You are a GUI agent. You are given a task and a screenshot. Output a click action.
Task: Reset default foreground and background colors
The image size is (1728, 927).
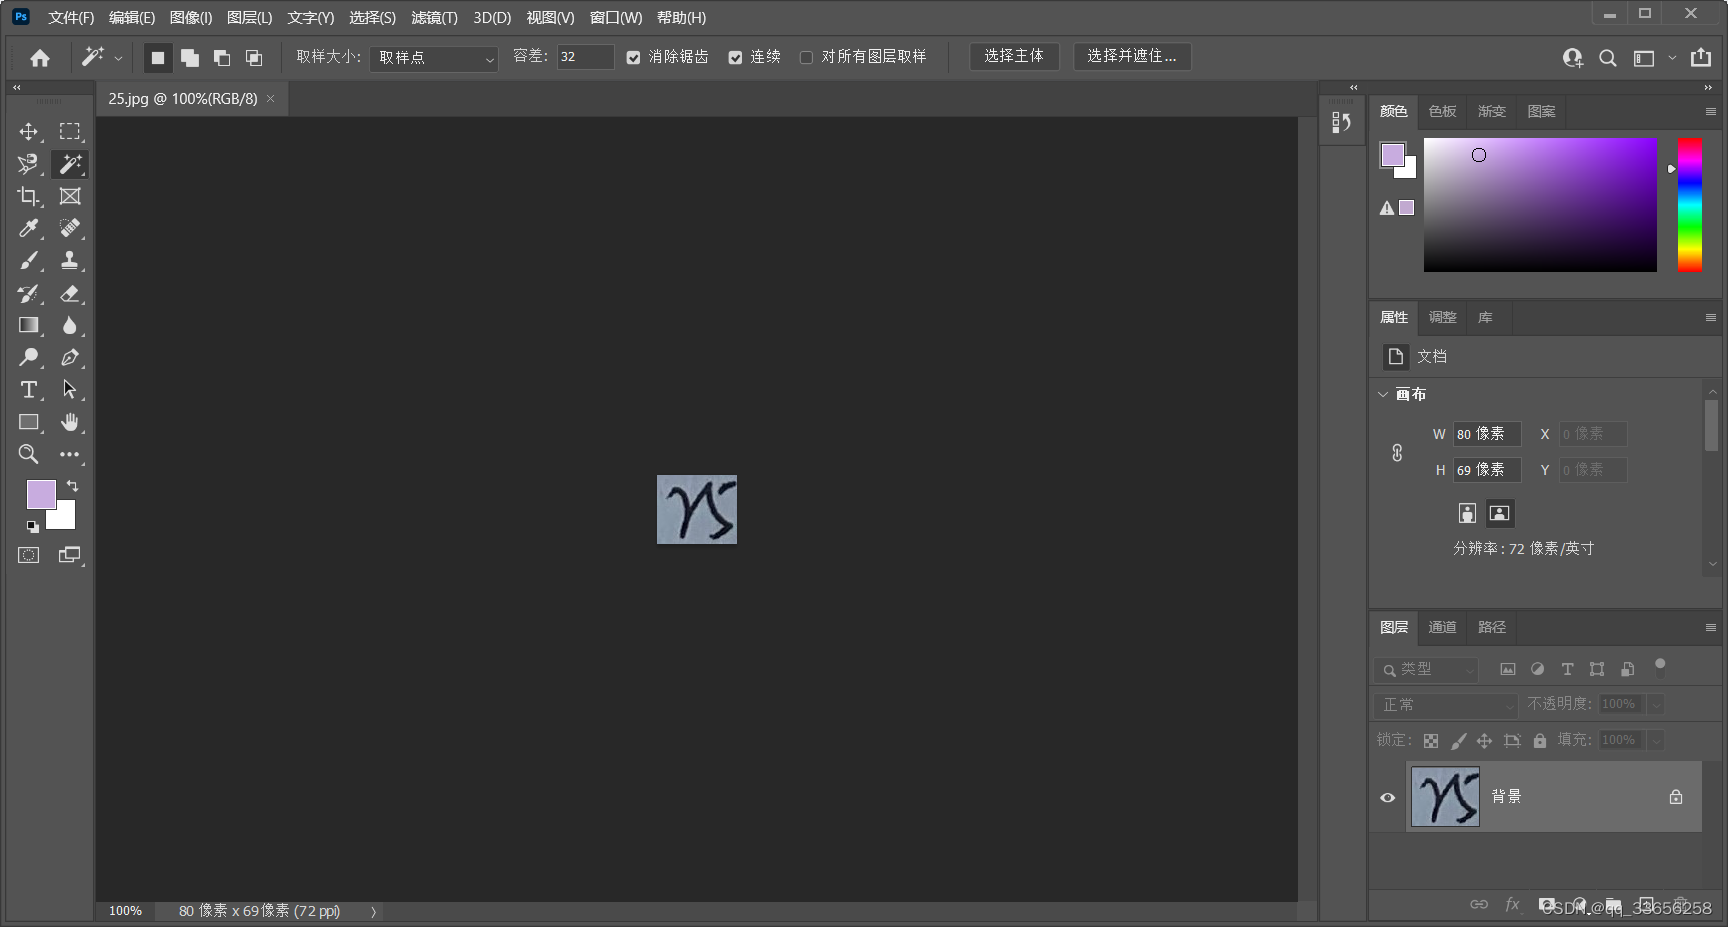pyautogui.click(x=32, y=527)
